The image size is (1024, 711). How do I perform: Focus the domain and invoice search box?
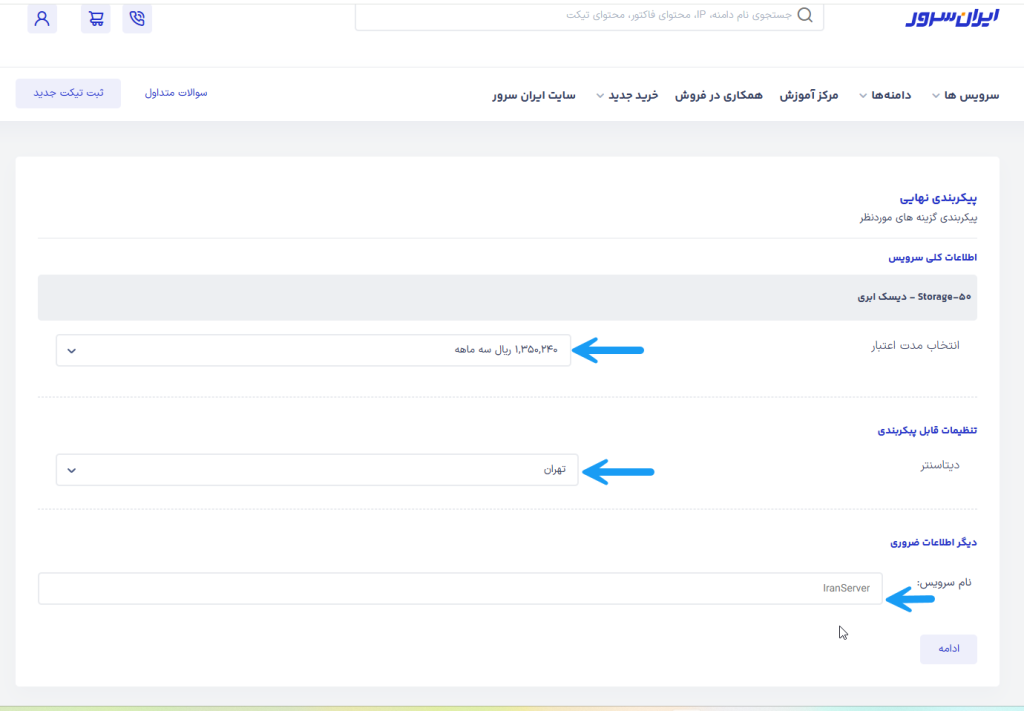pos(580,16)
